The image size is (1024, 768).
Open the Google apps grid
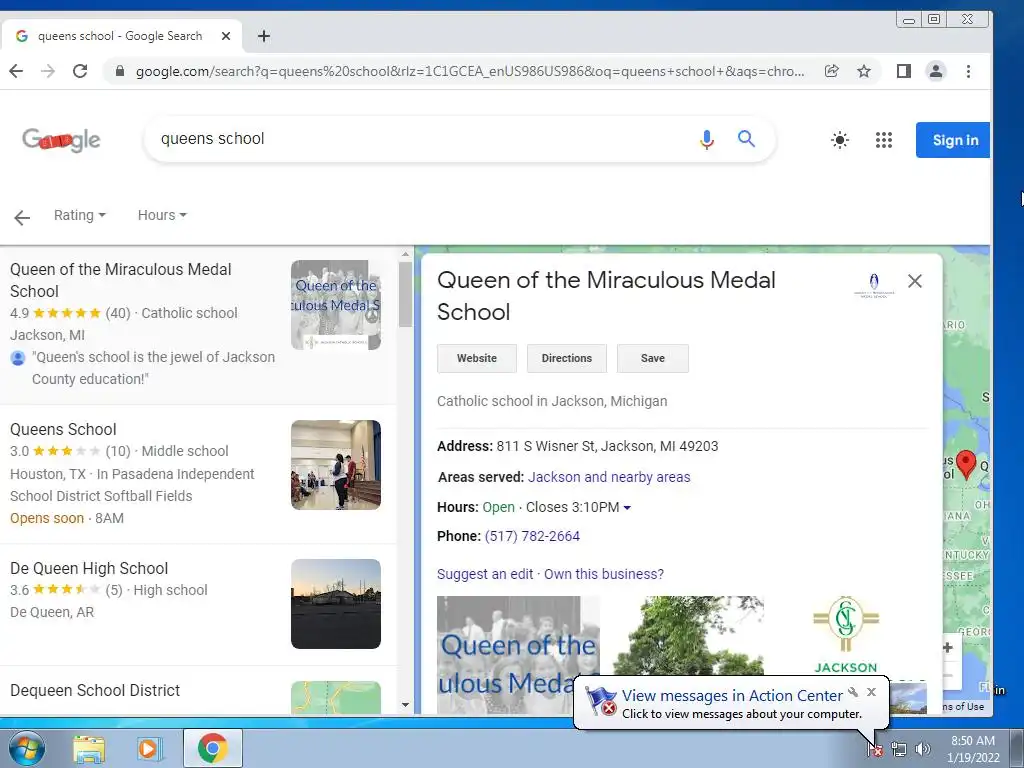click(884, 140)
